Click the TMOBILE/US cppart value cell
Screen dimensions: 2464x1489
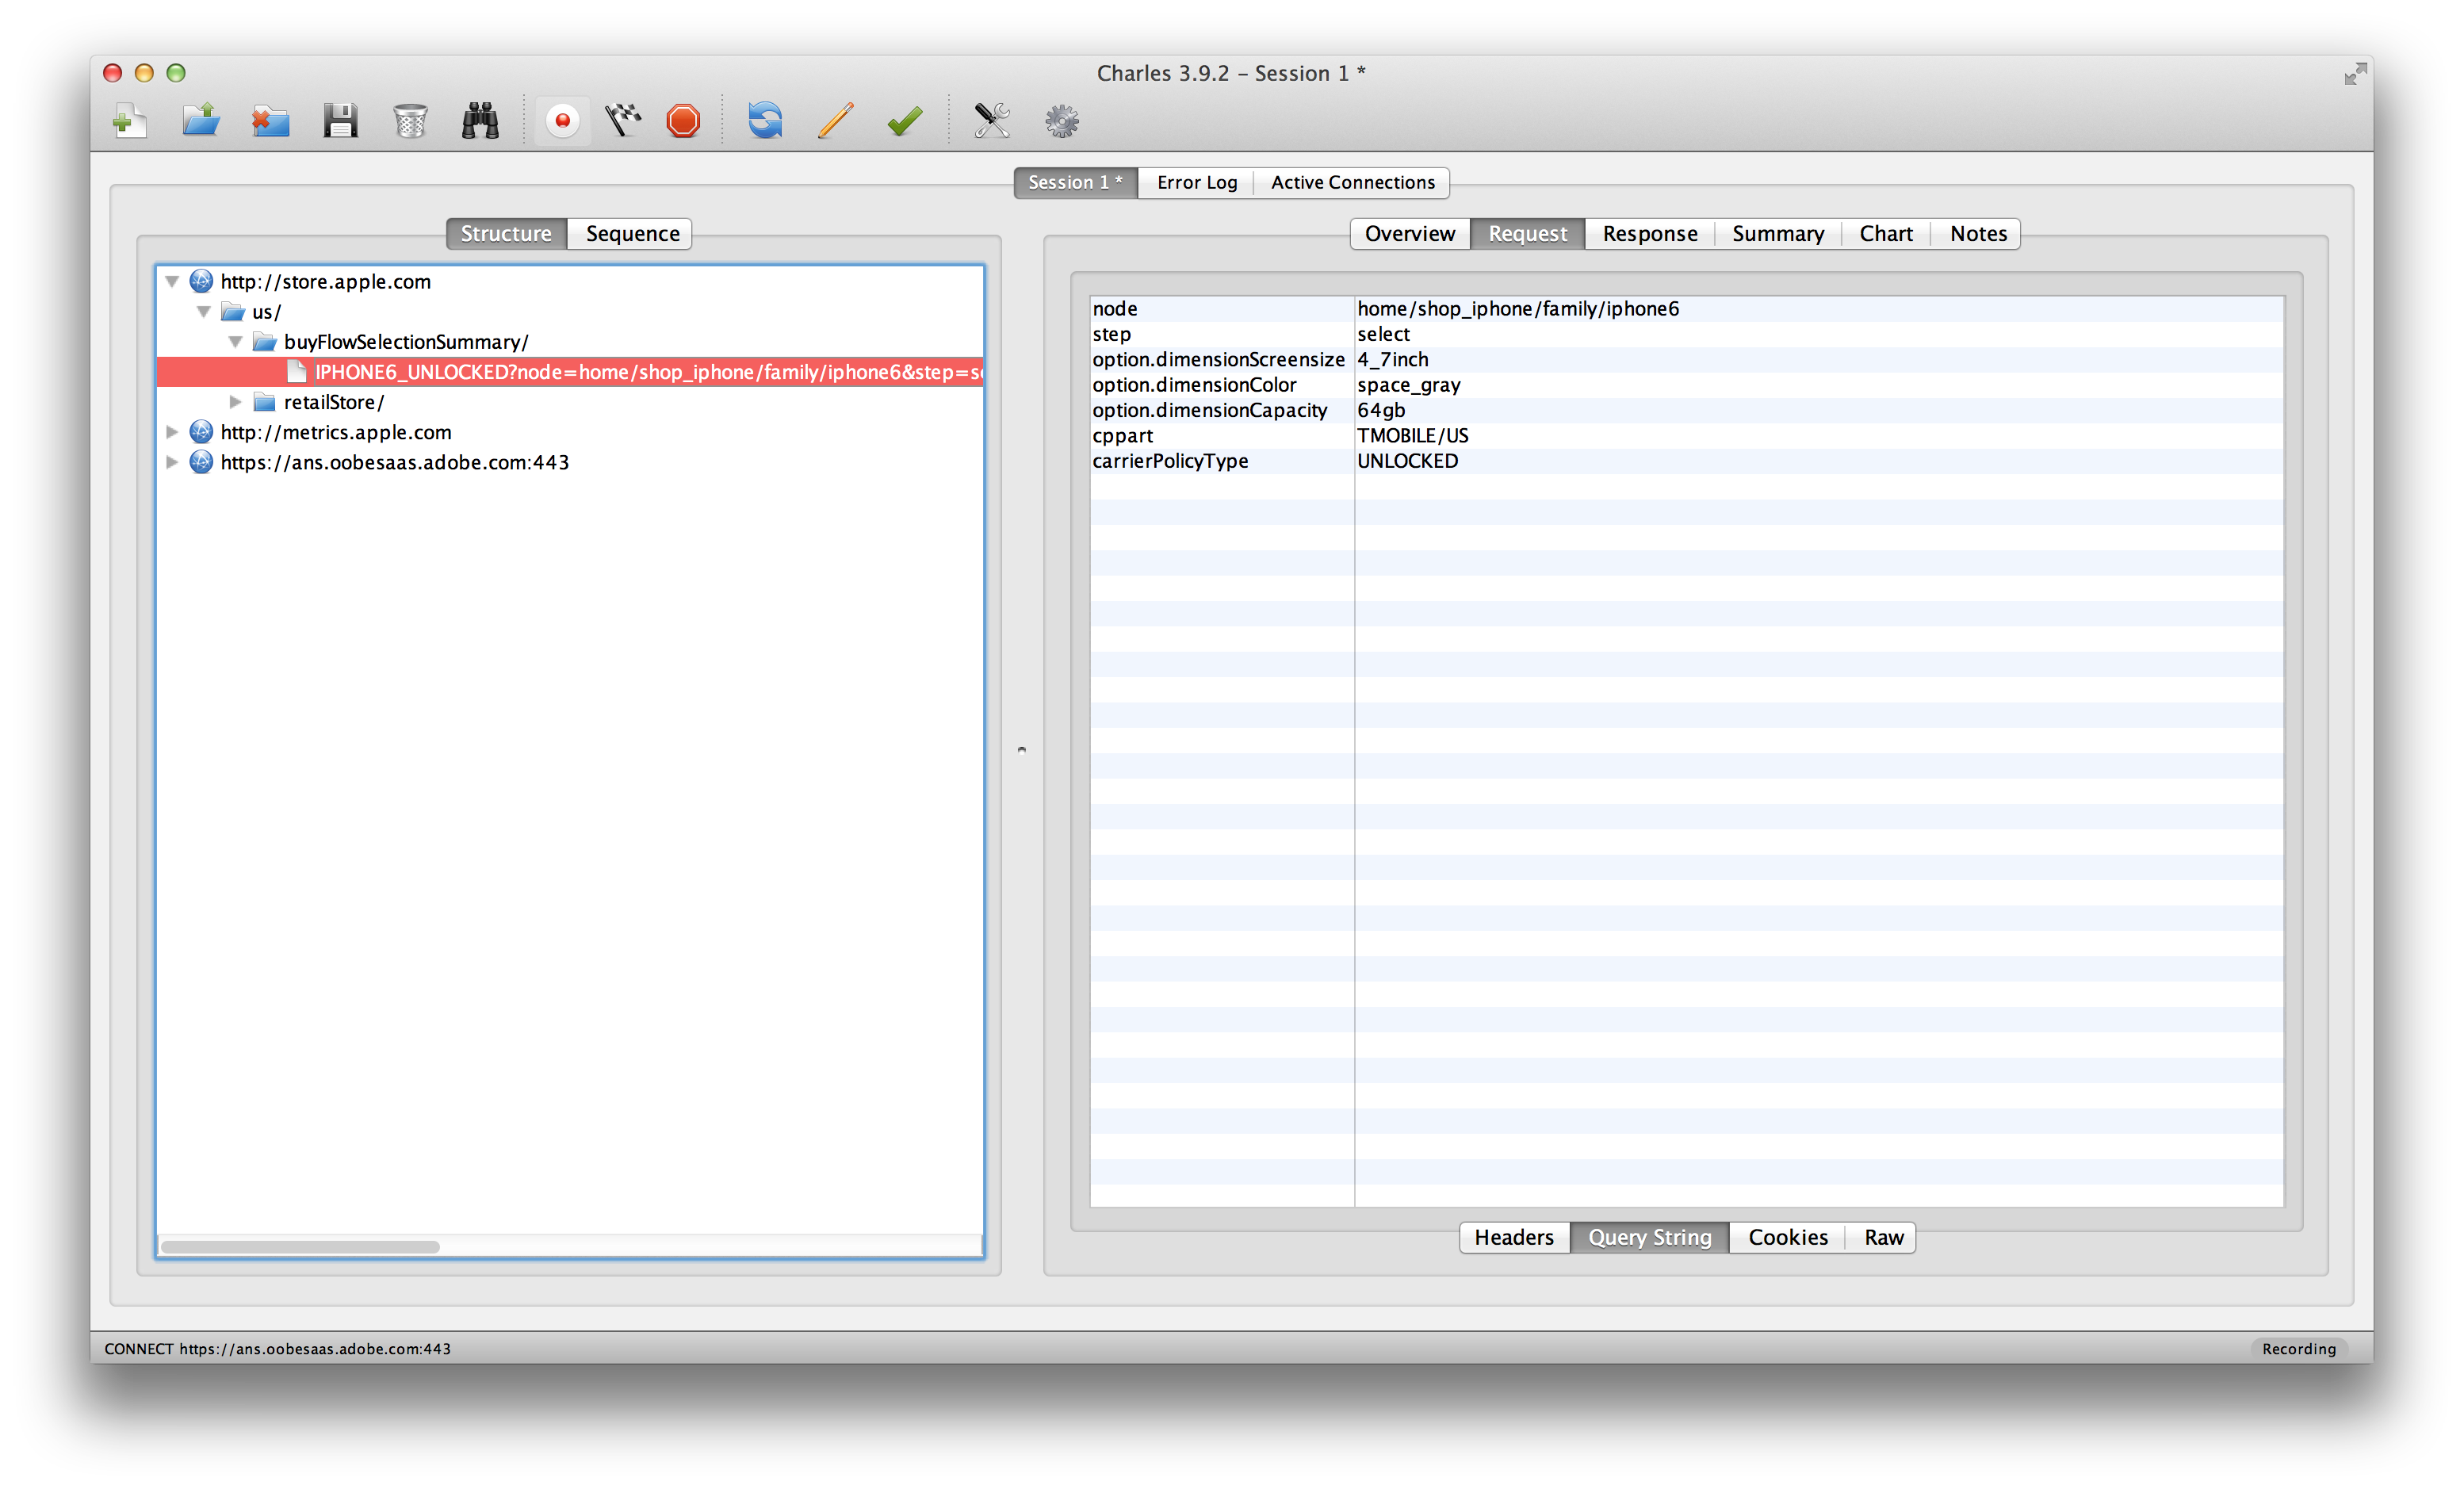[1819, 436]
